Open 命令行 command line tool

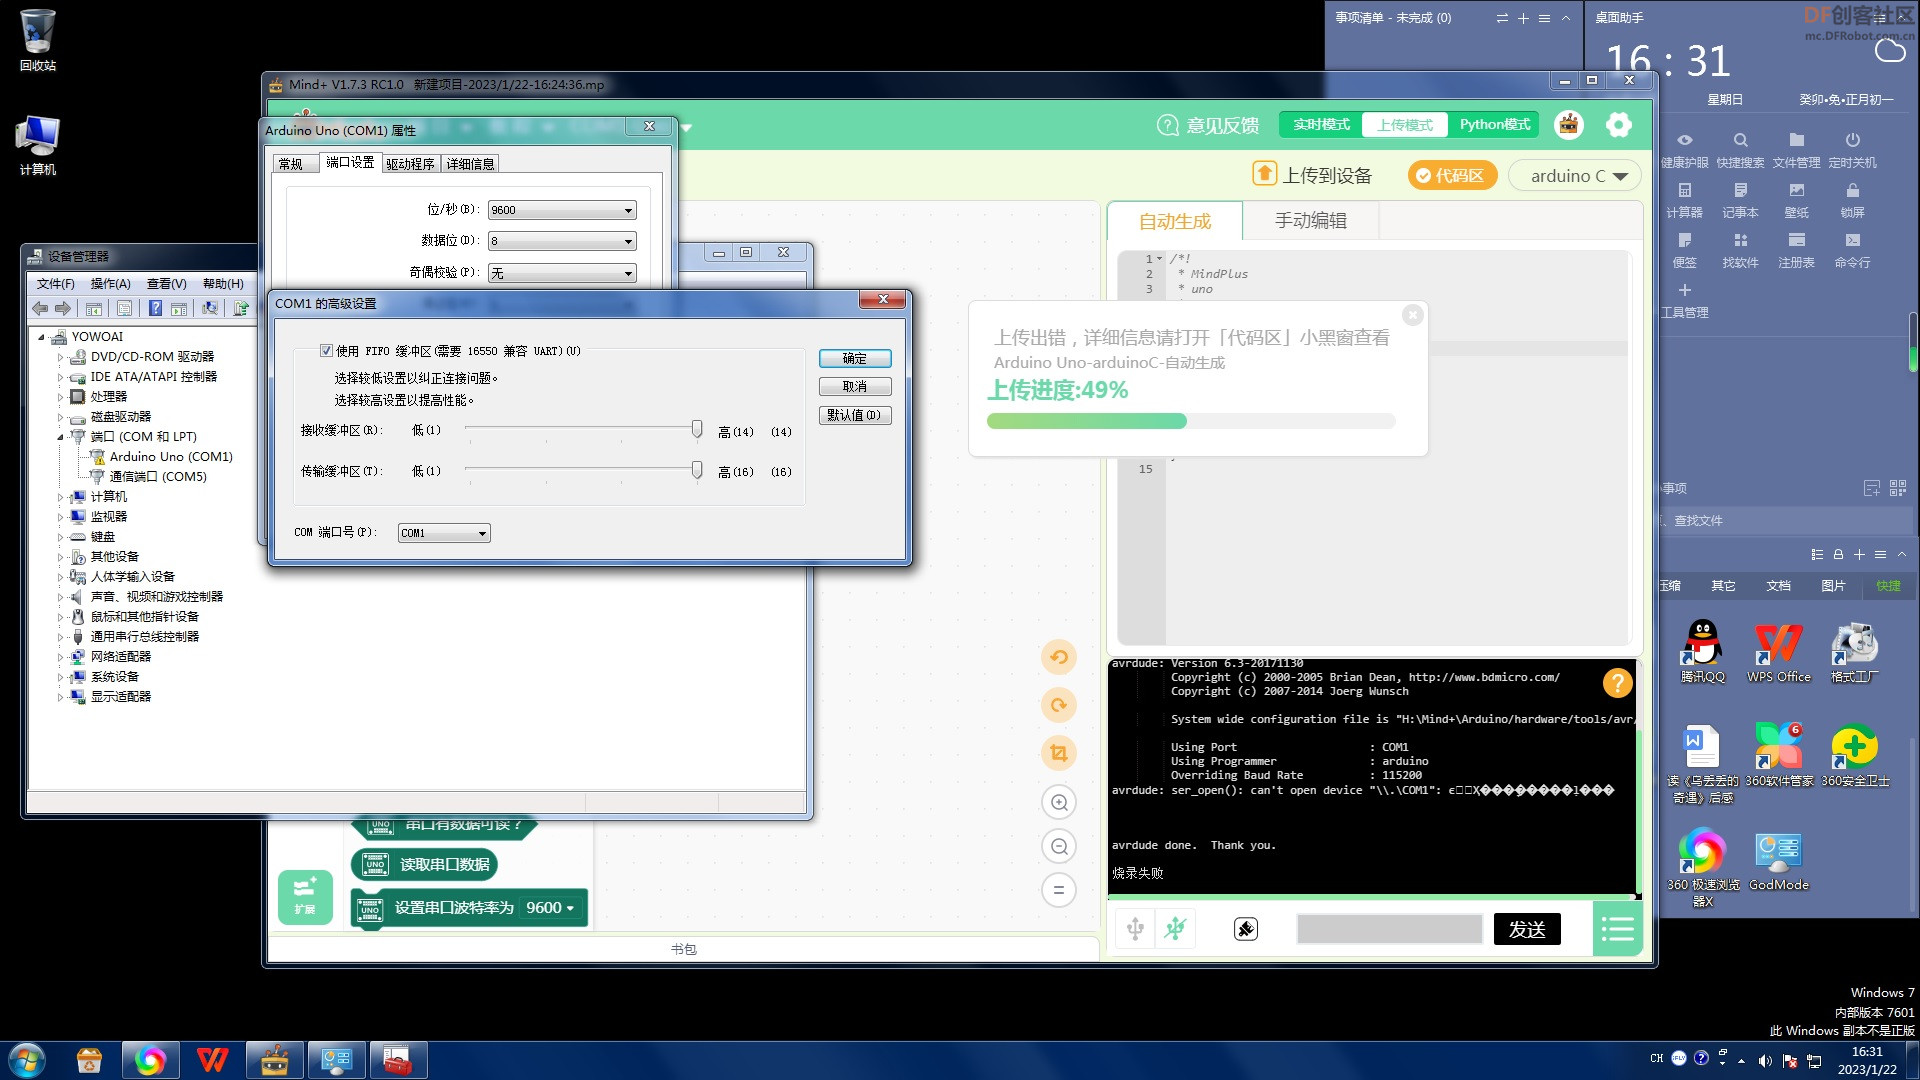click(x=1853, y=250)
